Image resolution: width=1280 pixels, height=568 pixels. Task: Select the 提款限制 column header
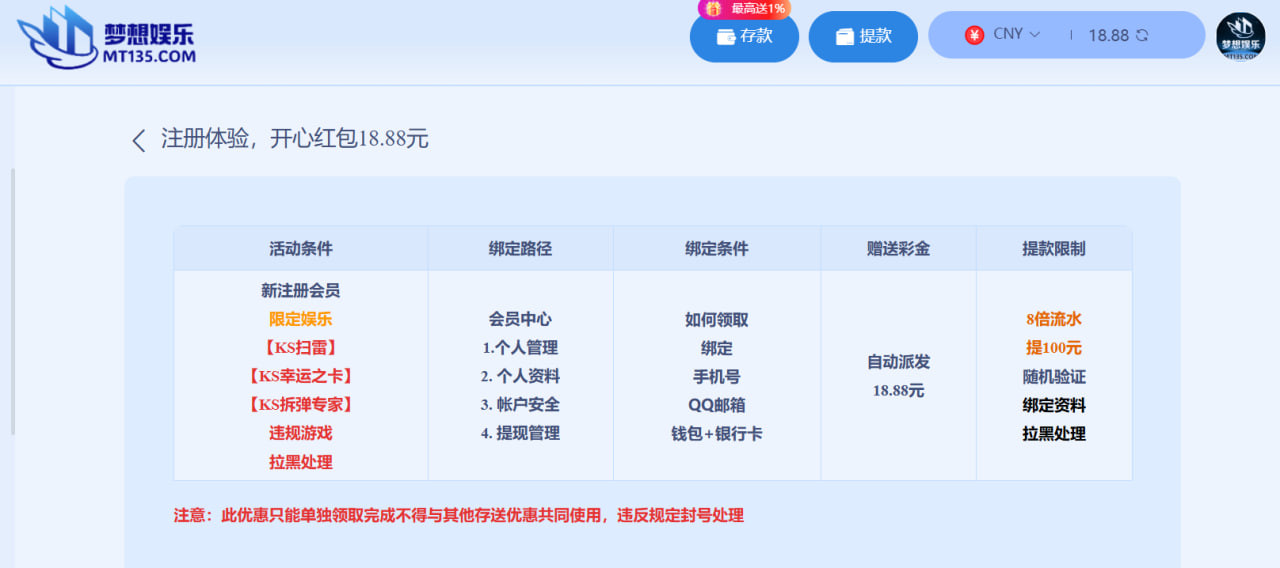[1053, 249]
